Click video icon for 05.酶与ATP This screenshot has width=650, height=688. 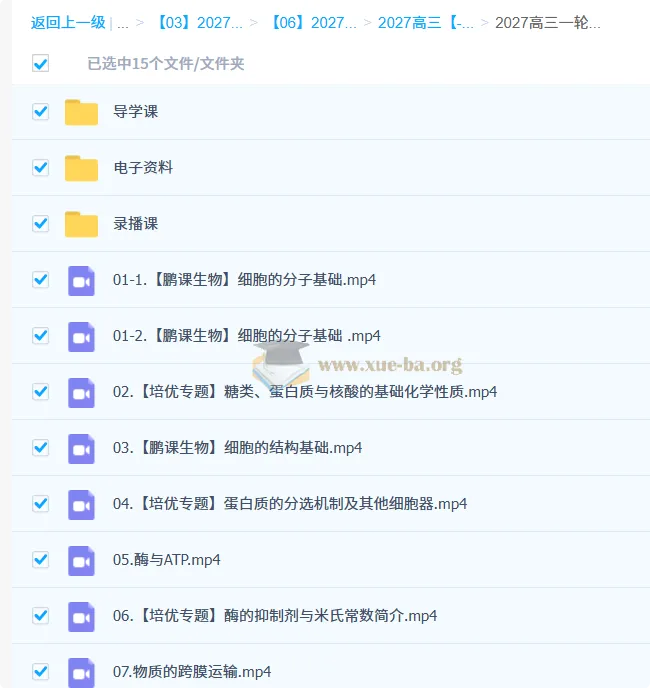coord(81,561)
